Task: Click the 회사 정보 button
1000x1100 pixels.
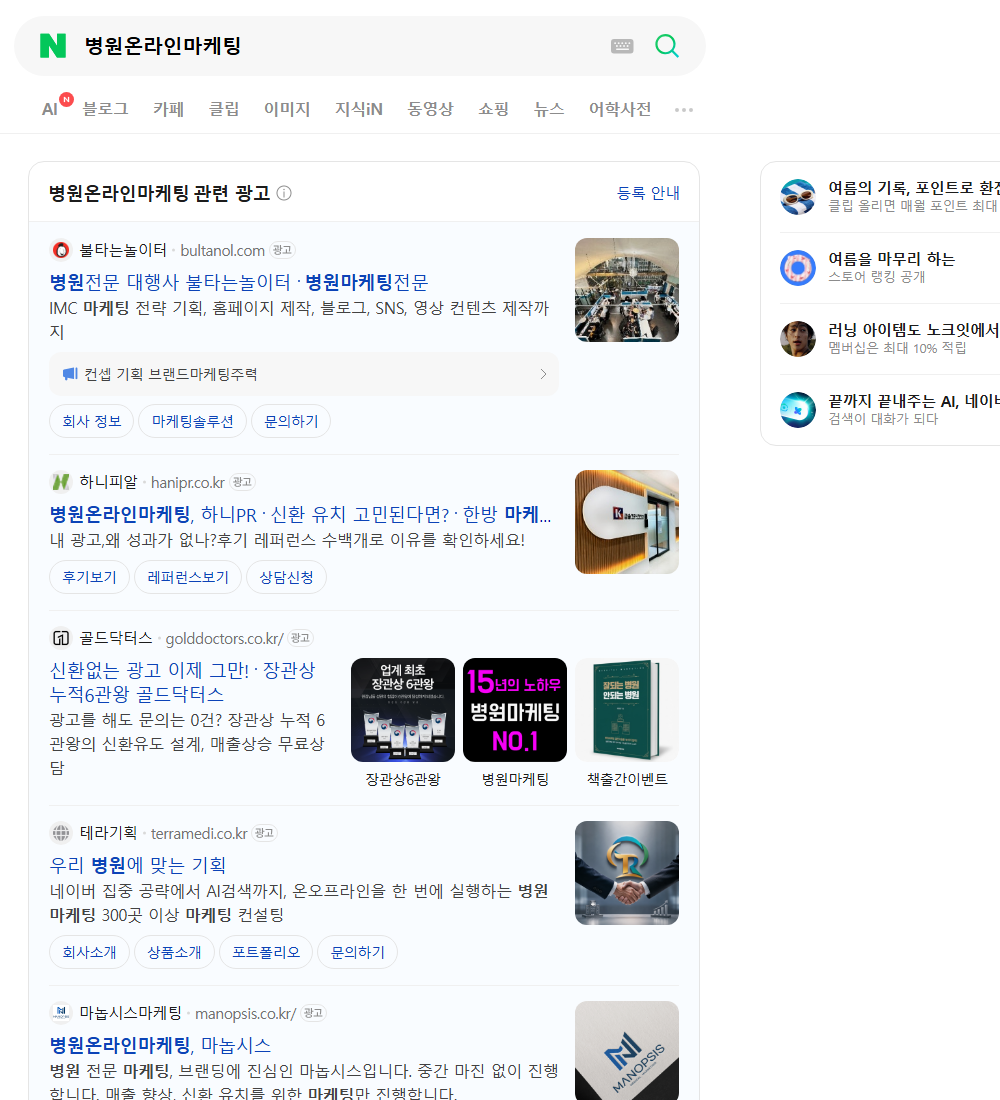Action: tap(91, 421)
